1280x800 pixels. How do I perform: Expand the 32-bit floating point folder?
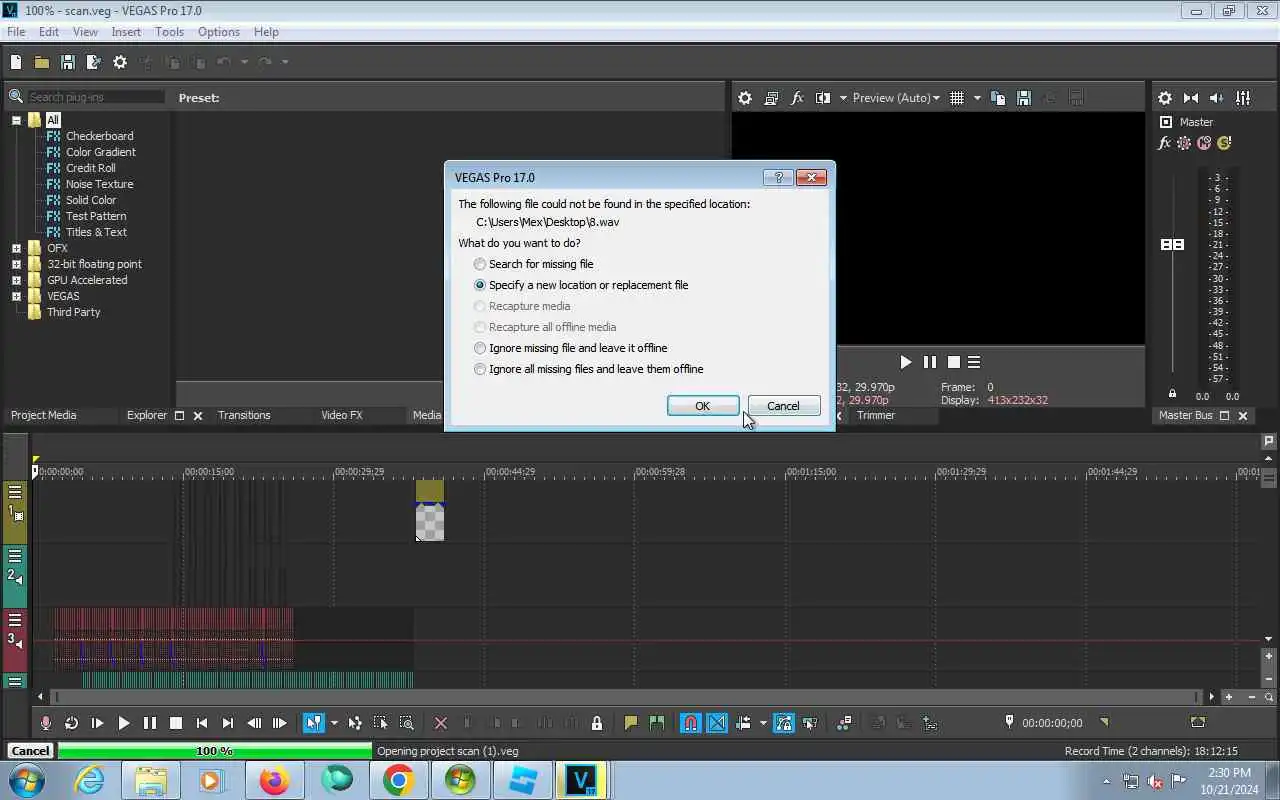16,264
